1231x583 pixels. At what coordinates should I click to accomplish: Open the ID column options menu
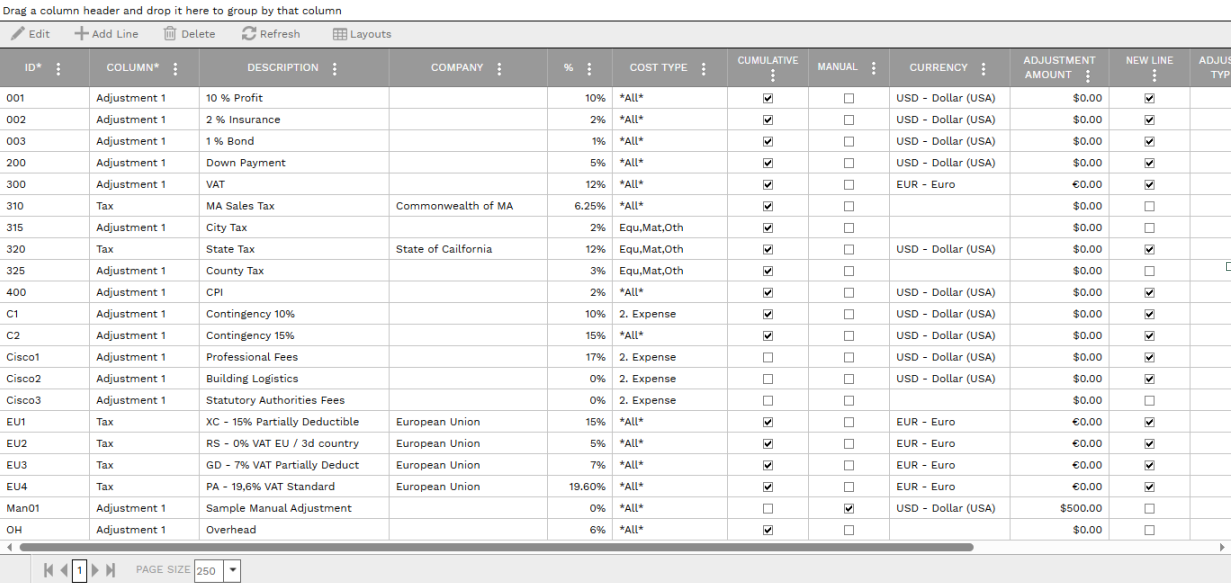pyautogui.click(x=58, y=69)
